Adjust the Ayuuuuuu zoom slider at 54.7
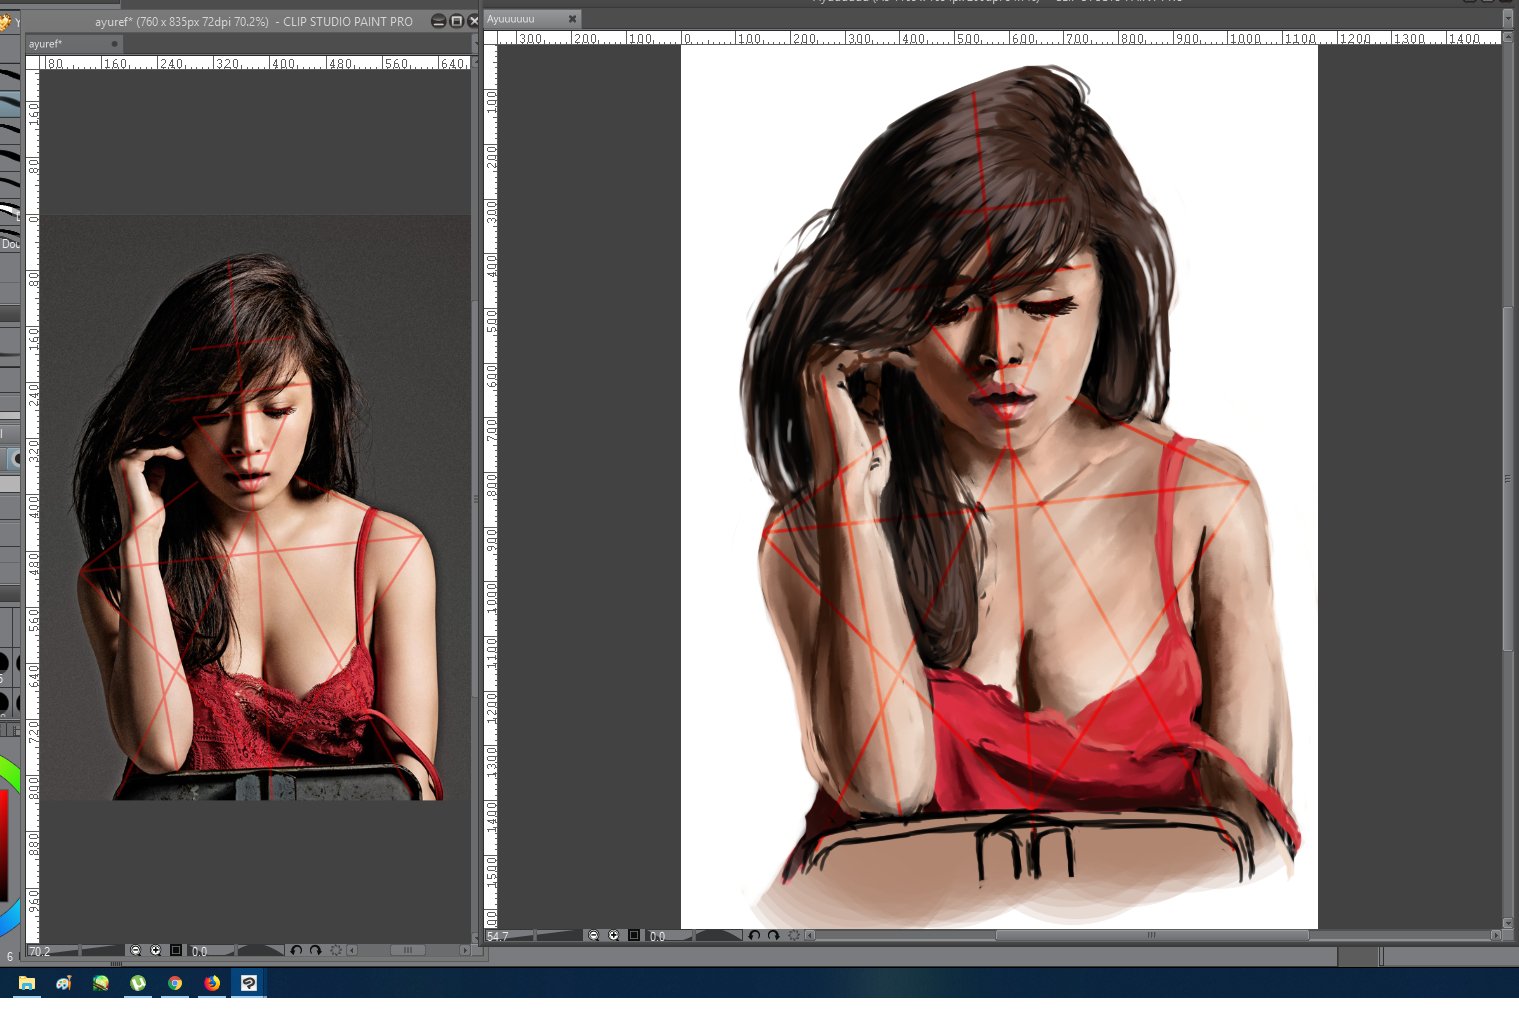The height and width of the screenshot is (1013, 1519). coord(533,935)
